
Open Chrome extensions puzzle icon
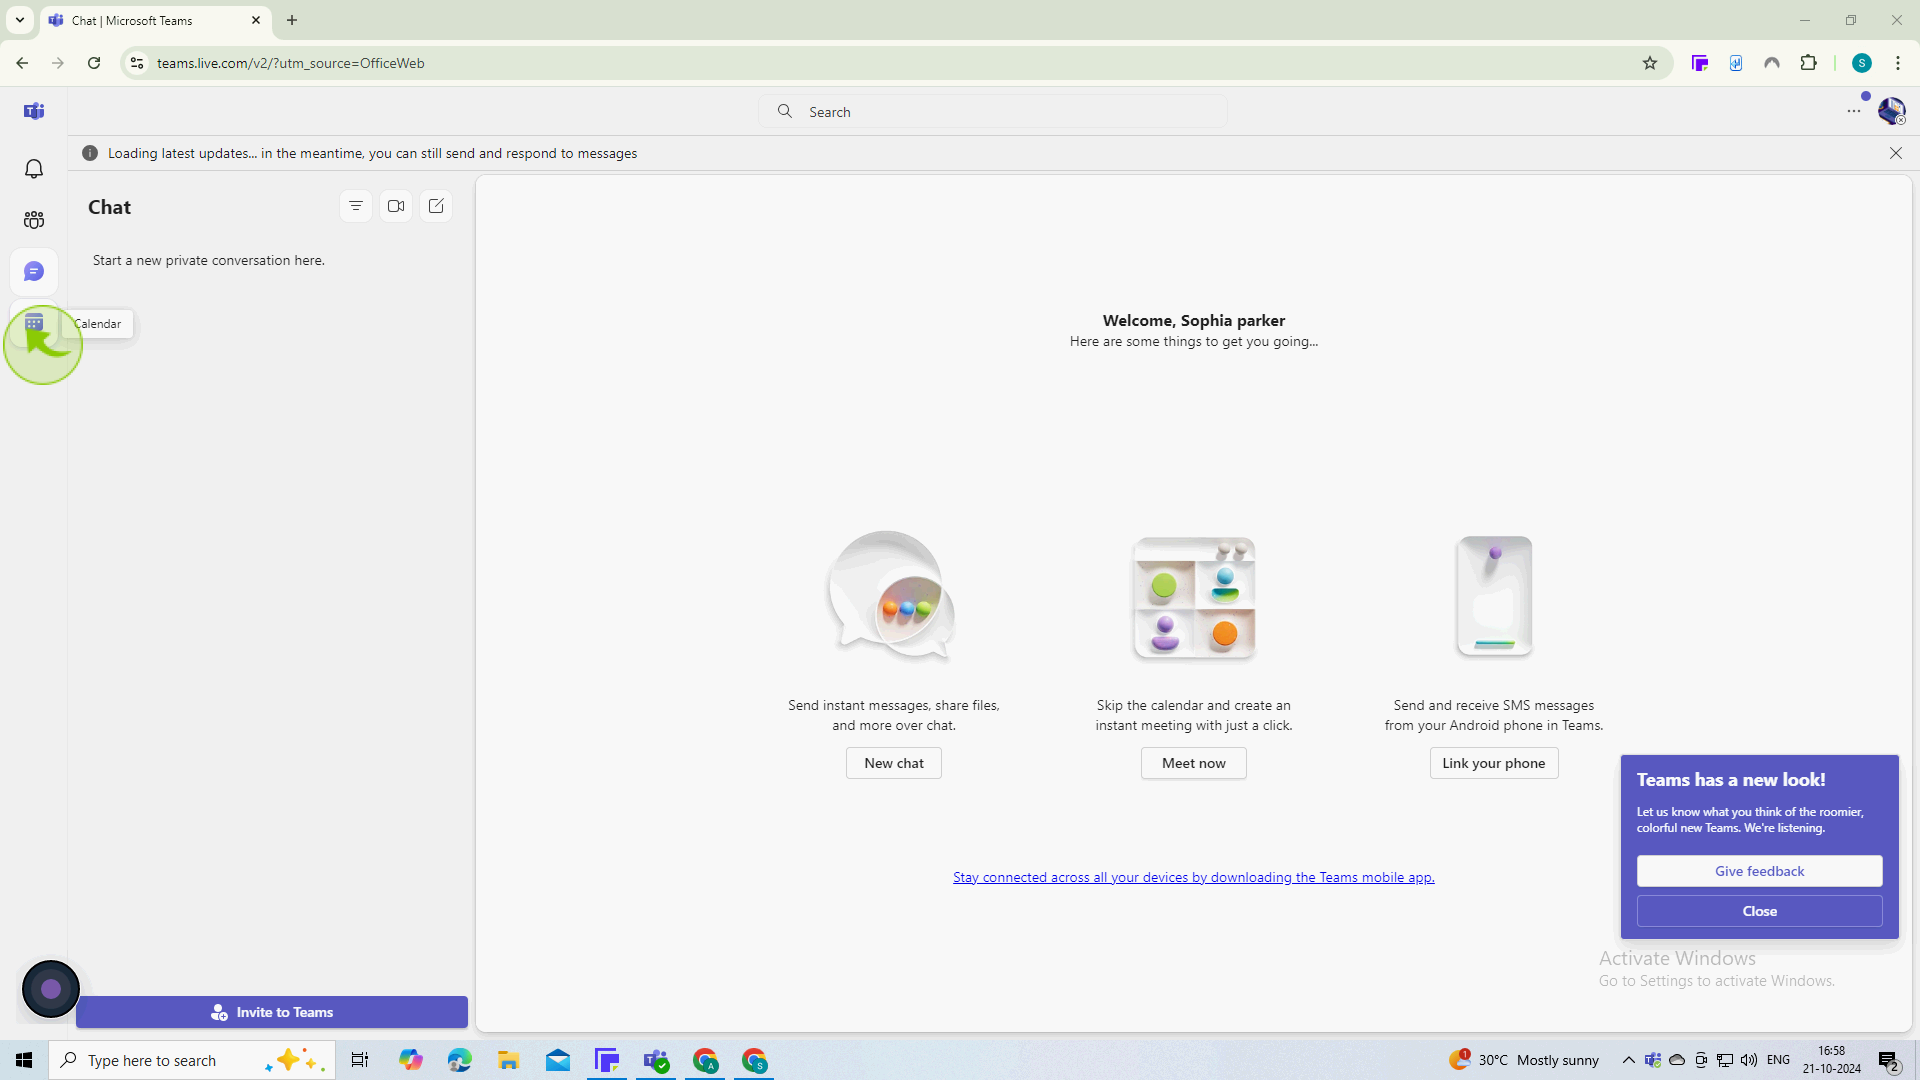(x=1808, y=63)
